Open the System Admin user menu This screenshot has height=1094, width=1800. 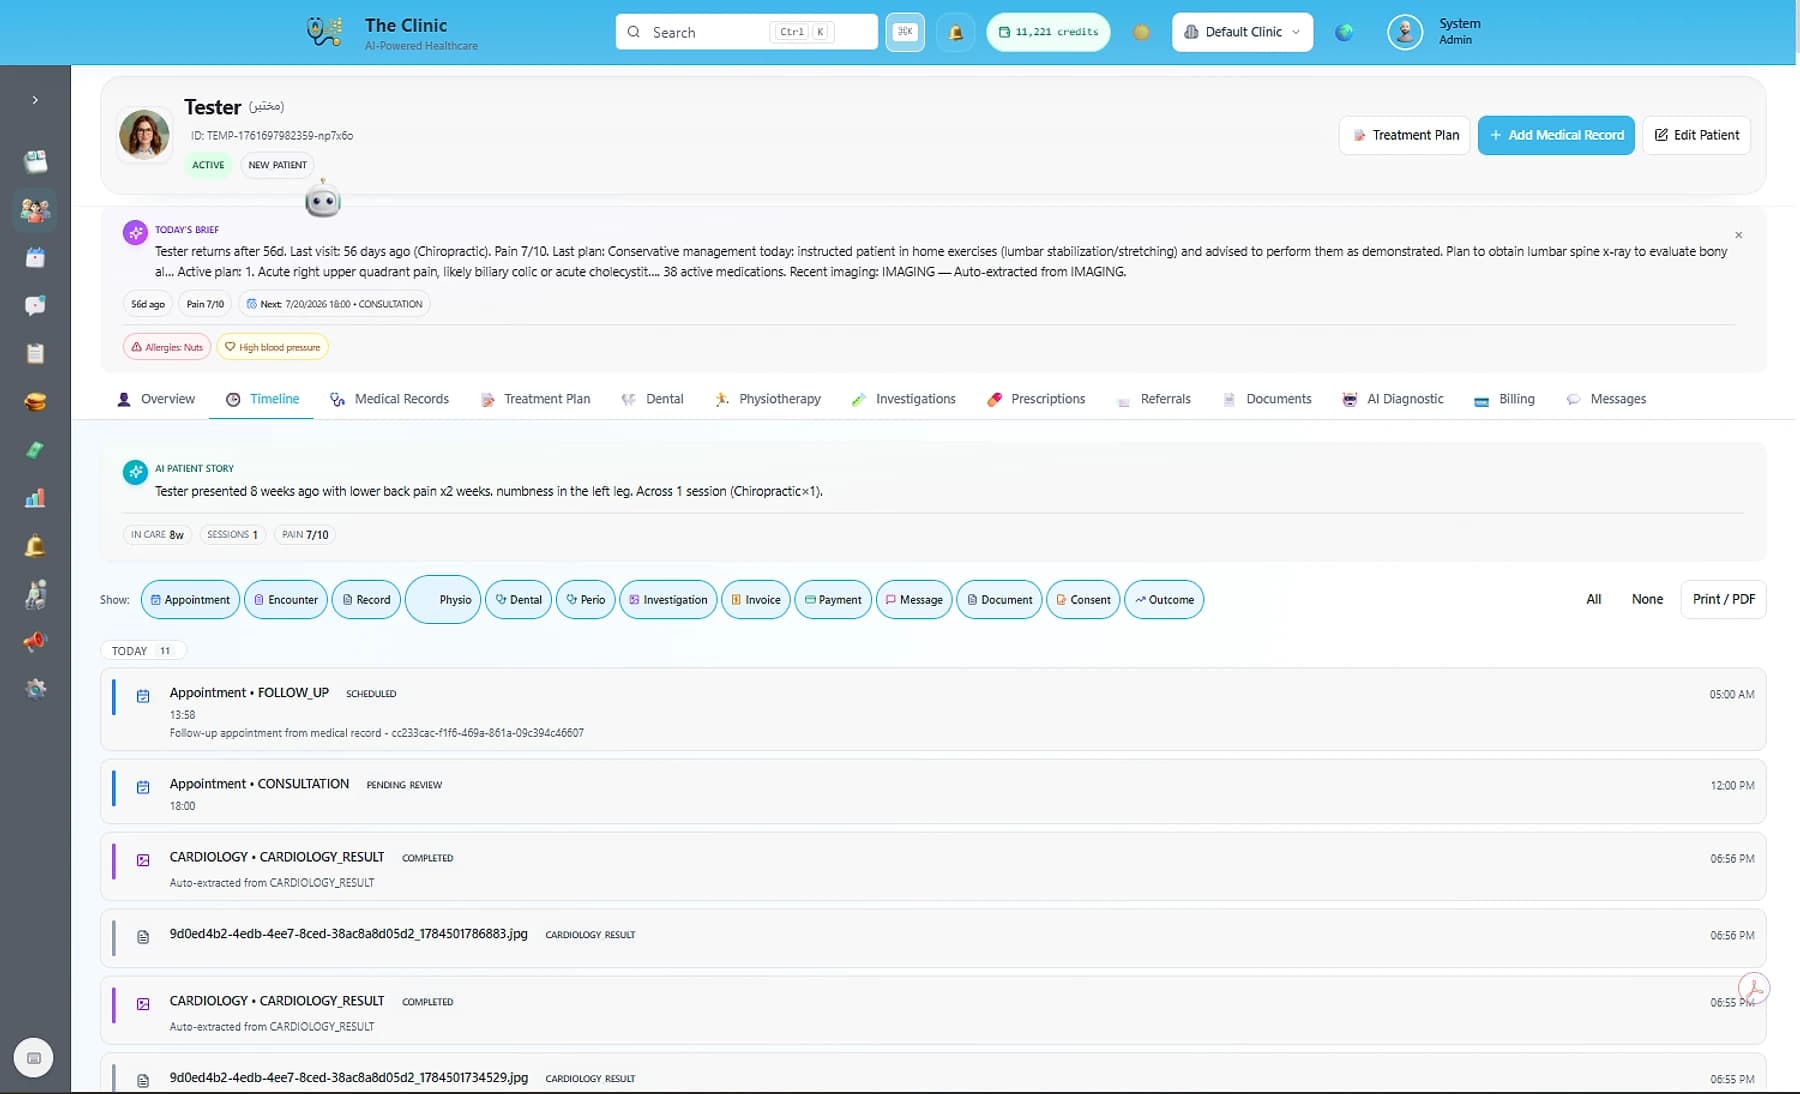pos(1435,32)
